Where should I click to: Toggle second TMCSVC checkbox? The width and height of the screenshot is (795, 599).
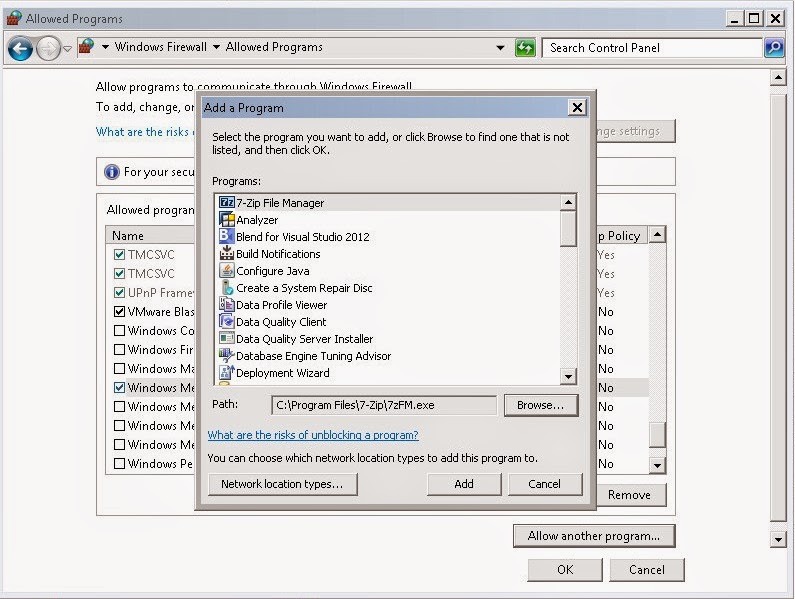click(x=120, y=273)
